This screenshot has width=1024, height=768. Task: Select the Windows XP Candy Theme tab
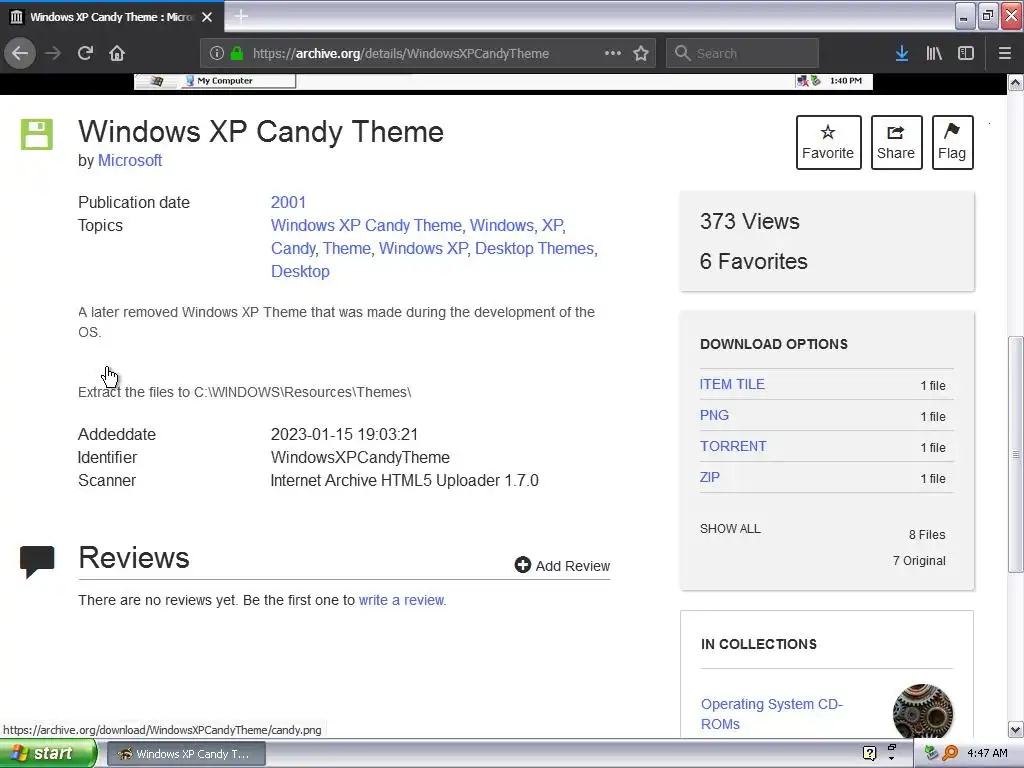tap(112, 16)
